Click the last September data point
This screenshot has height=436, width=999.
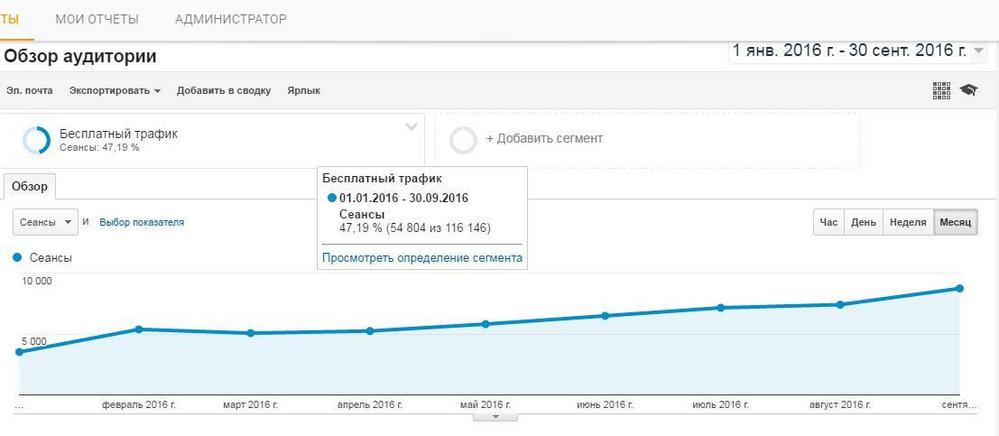[959, 288]
